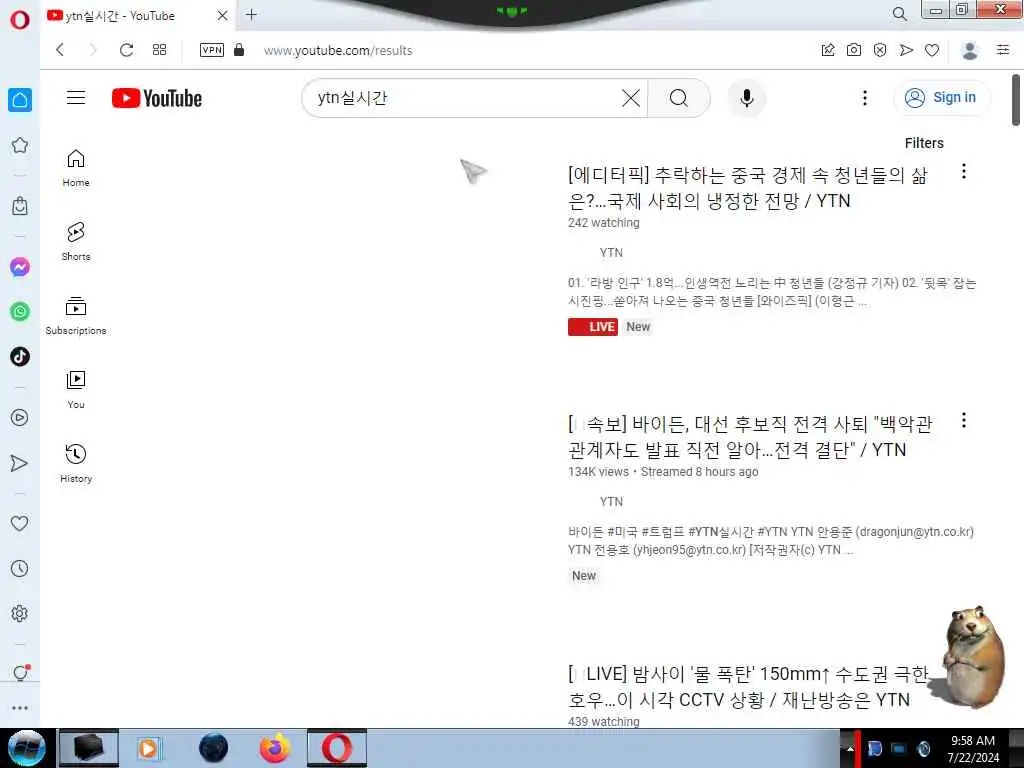Search in tabs magnifier icon
The image size is (1024, 768).
click(x=899, y=14)
